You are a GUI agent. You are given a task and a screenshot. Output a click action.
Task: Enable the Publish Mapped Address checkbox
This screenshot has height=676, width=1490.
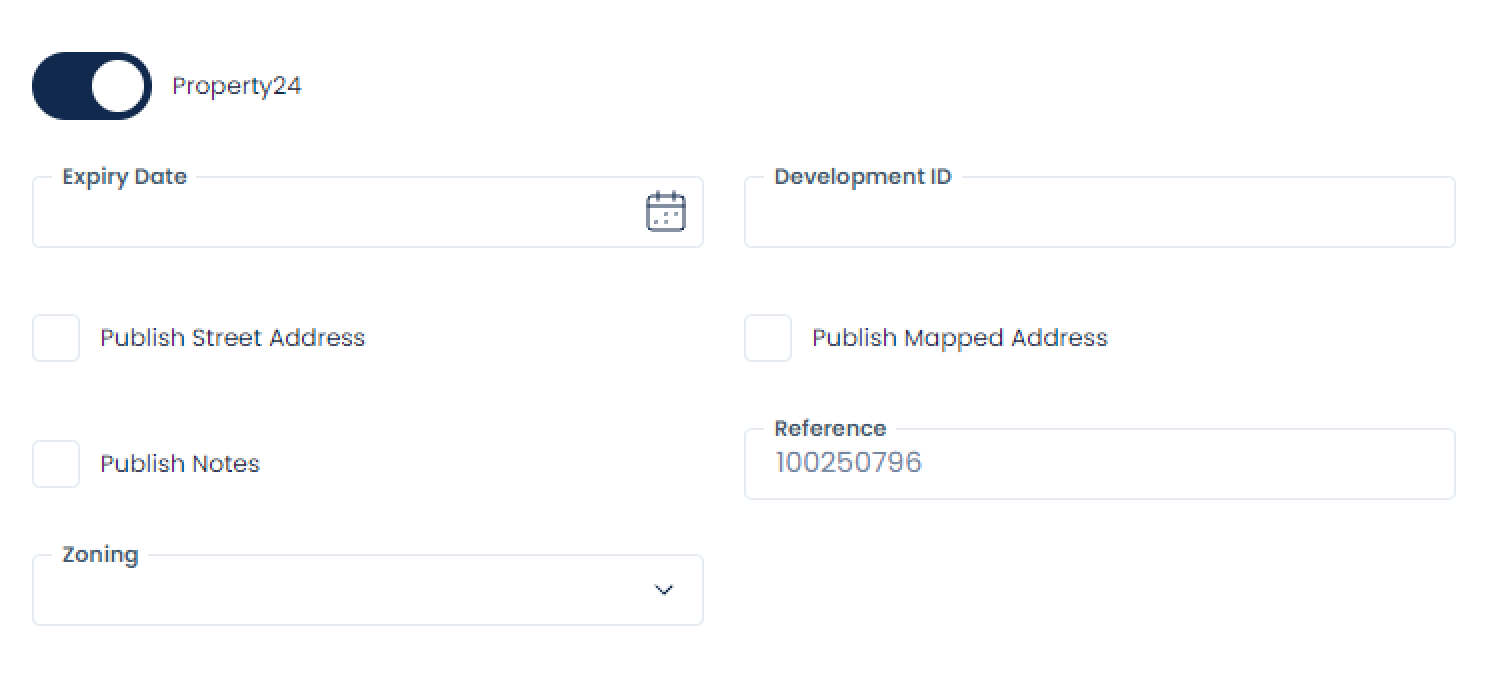tap(768, 338)
